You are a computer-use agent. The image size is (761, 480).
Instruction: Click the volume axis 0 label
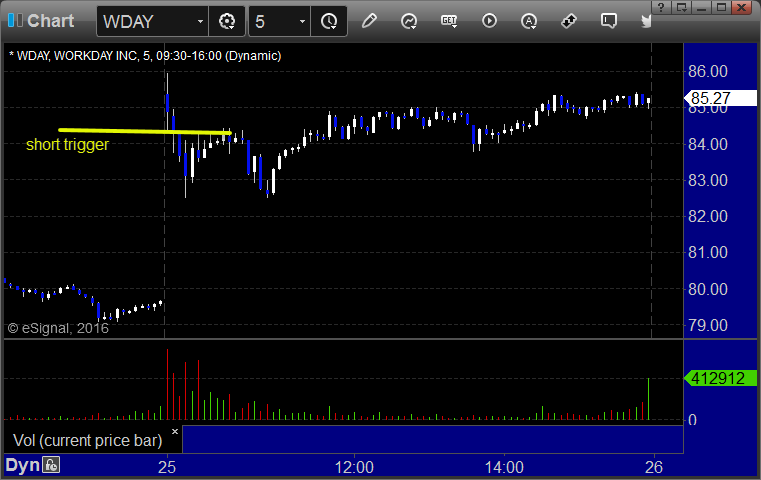(x=692, y=420)
